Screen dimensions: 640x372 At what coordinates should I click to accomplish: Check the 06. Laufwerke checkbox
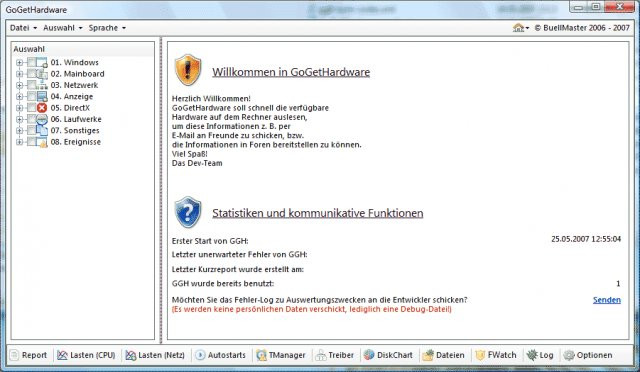(31, 119)
